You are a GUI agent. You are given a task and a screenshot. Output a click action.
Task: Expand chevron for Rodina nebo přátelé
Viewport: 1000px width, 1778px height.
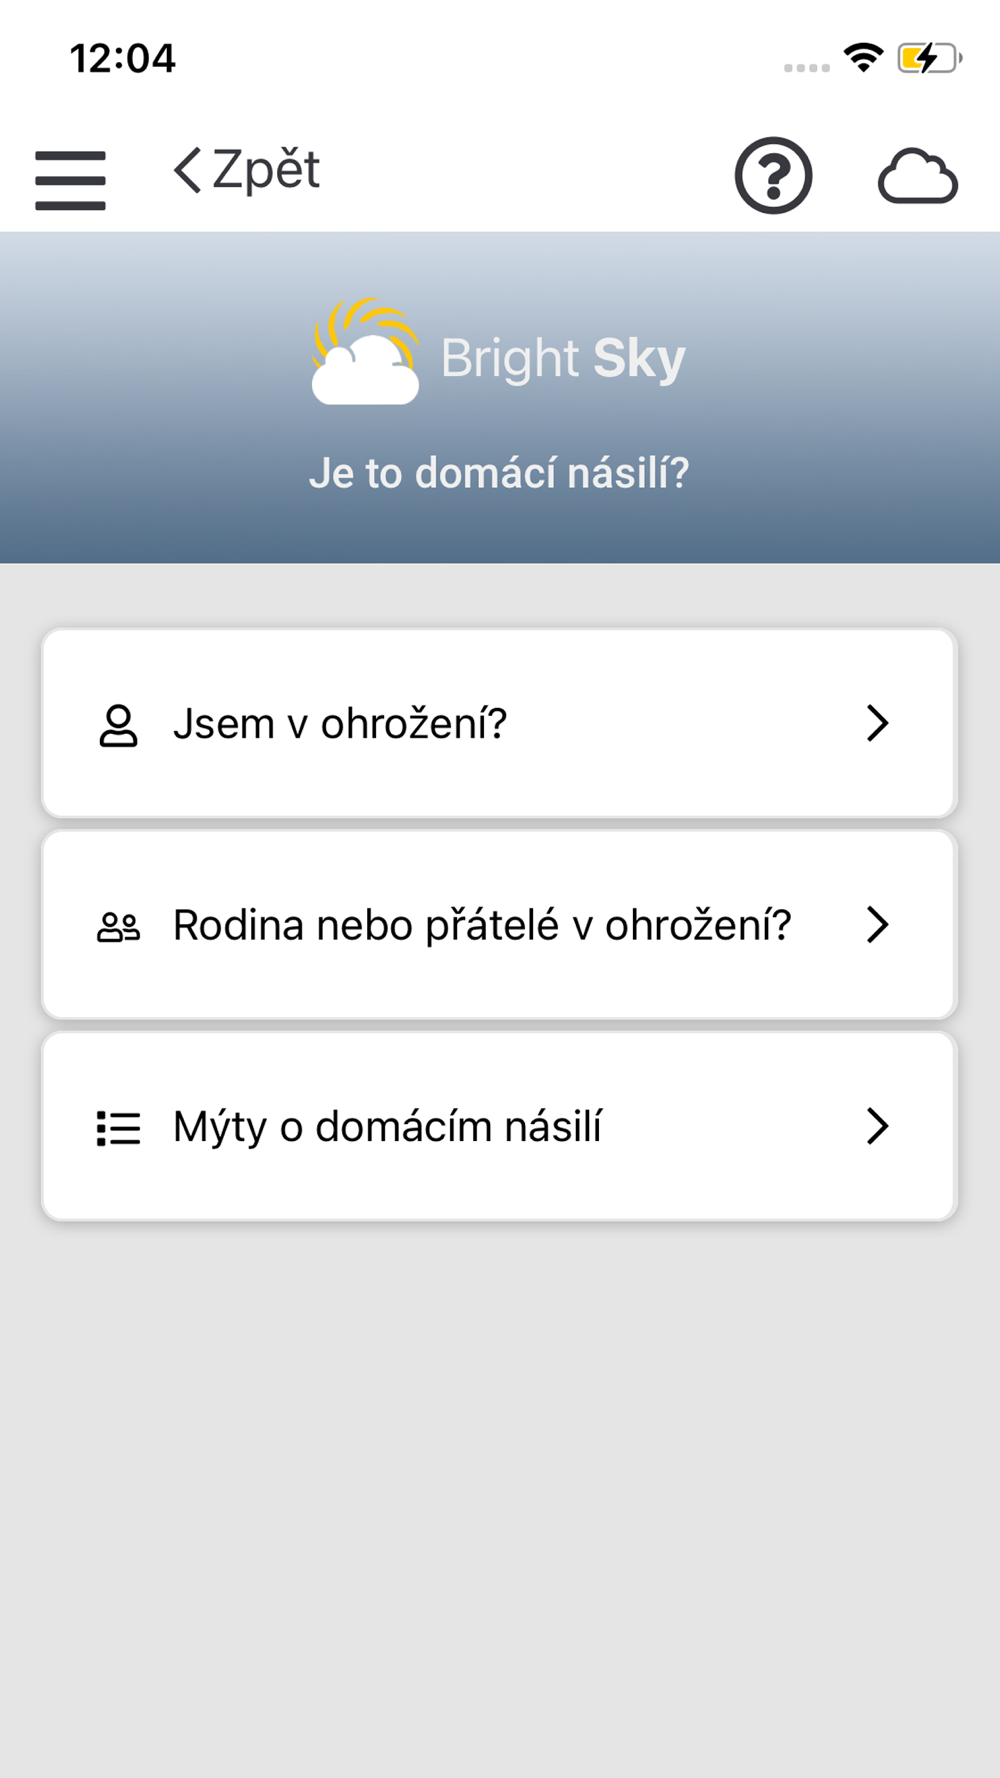[877, 925]
